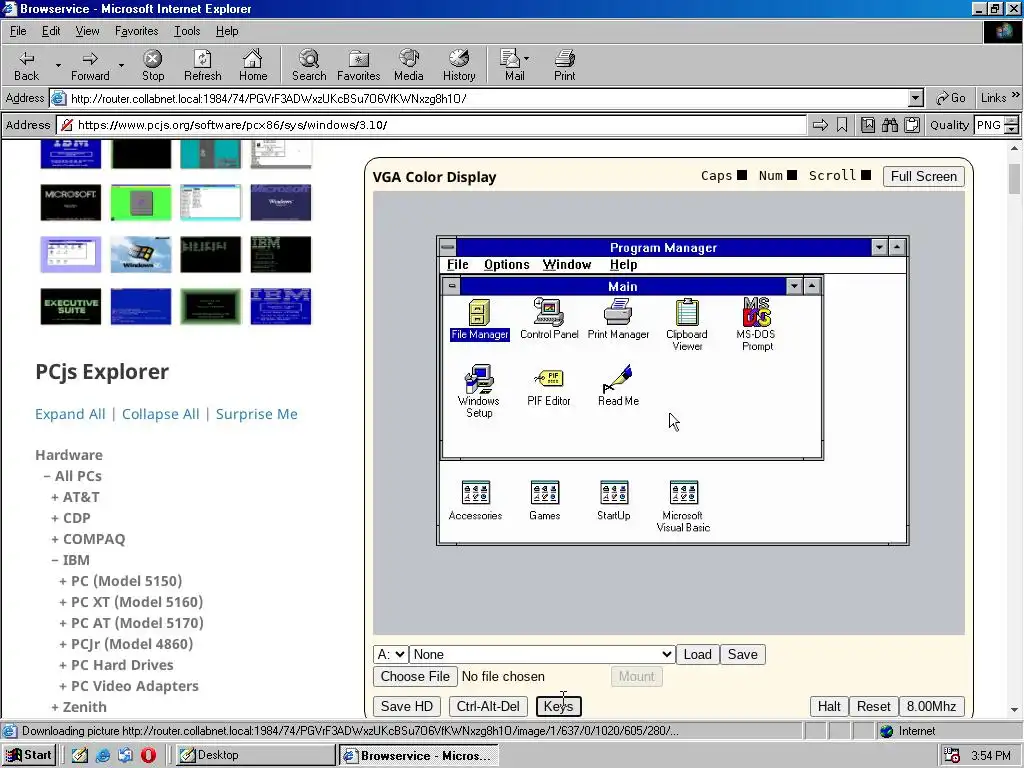Screen dimensions: 1024x768
Task: Open the Windows Setup icon
Action: coord(479,391)
